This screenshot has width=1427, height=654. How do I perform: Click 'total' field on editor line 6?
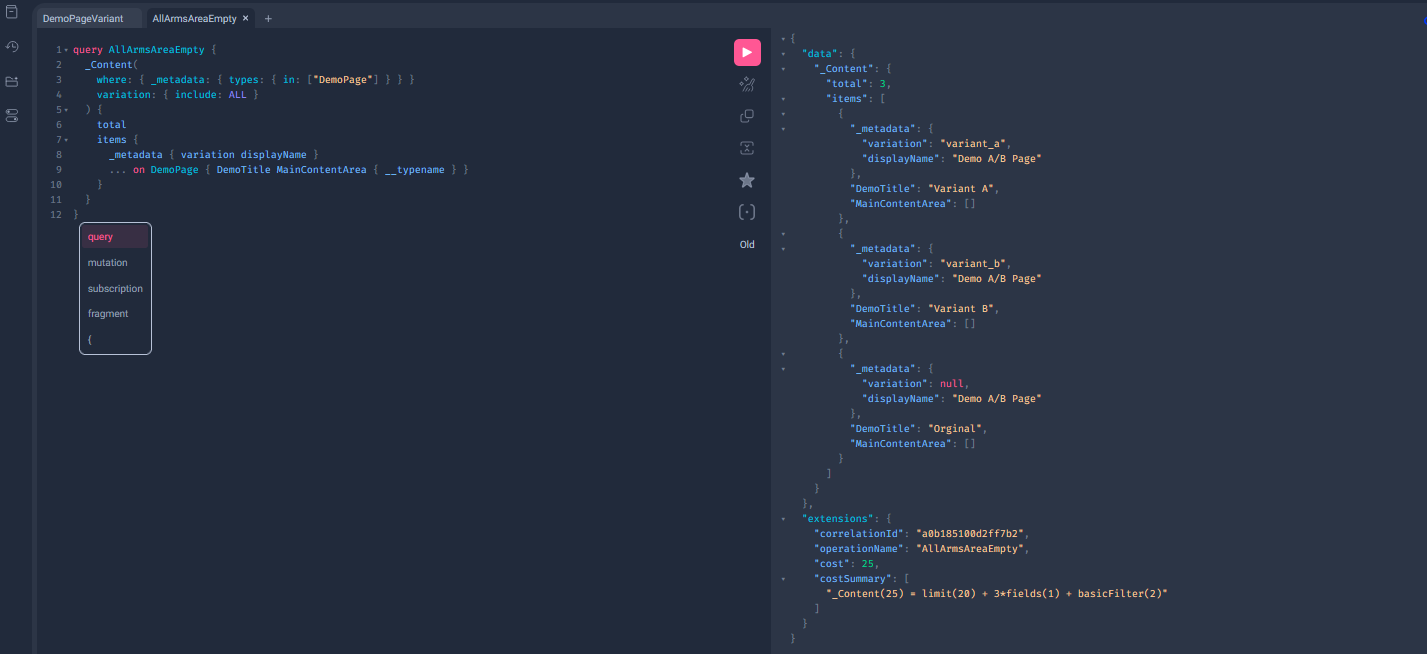tap(112, 124)
